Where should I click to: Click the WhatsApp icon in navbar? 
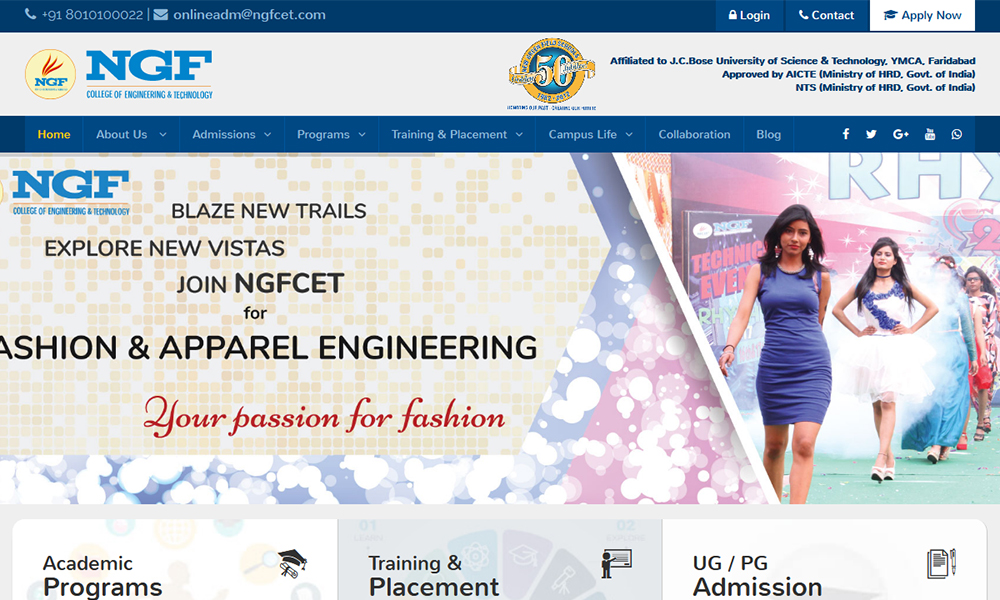[957, 134]
